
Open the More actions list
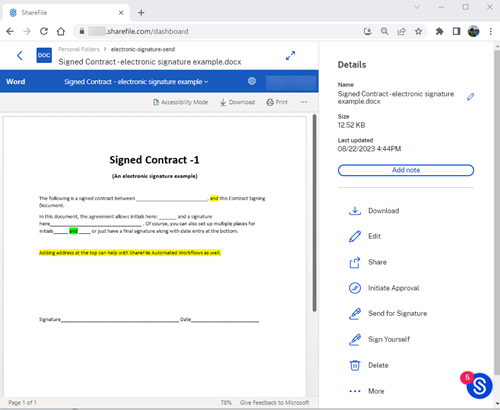point(367,391)
